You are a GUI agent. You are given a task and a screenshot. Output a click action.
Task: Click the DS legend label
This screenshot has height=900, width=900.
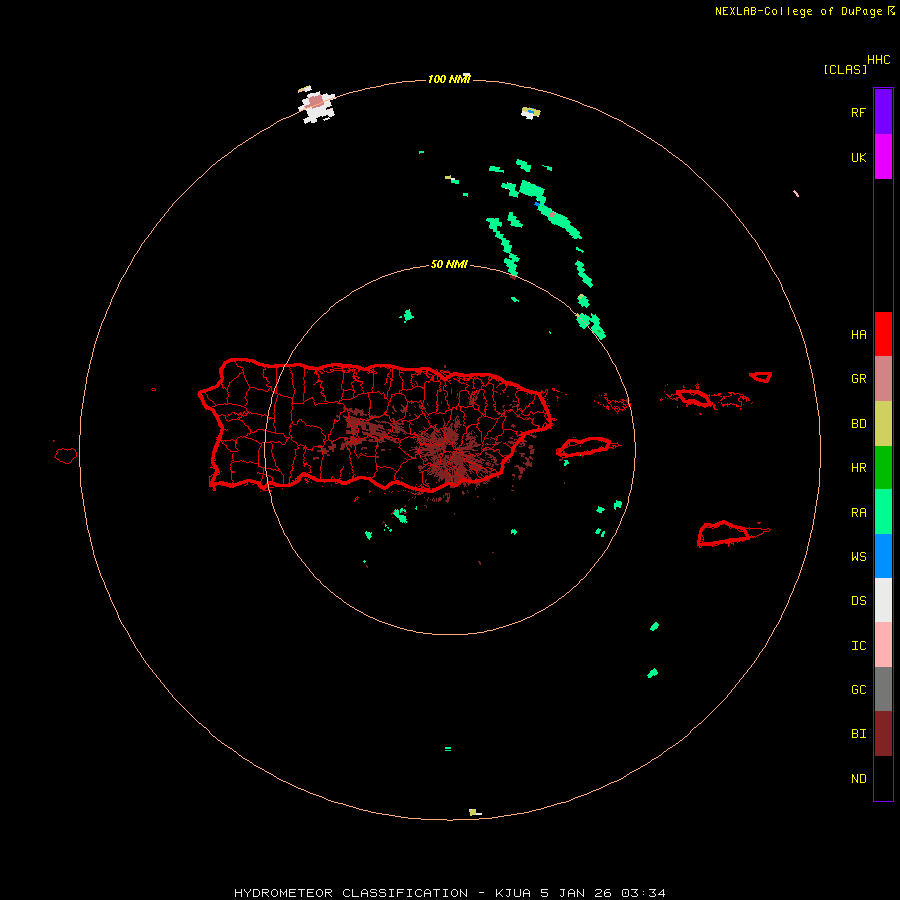pos(858,601)
